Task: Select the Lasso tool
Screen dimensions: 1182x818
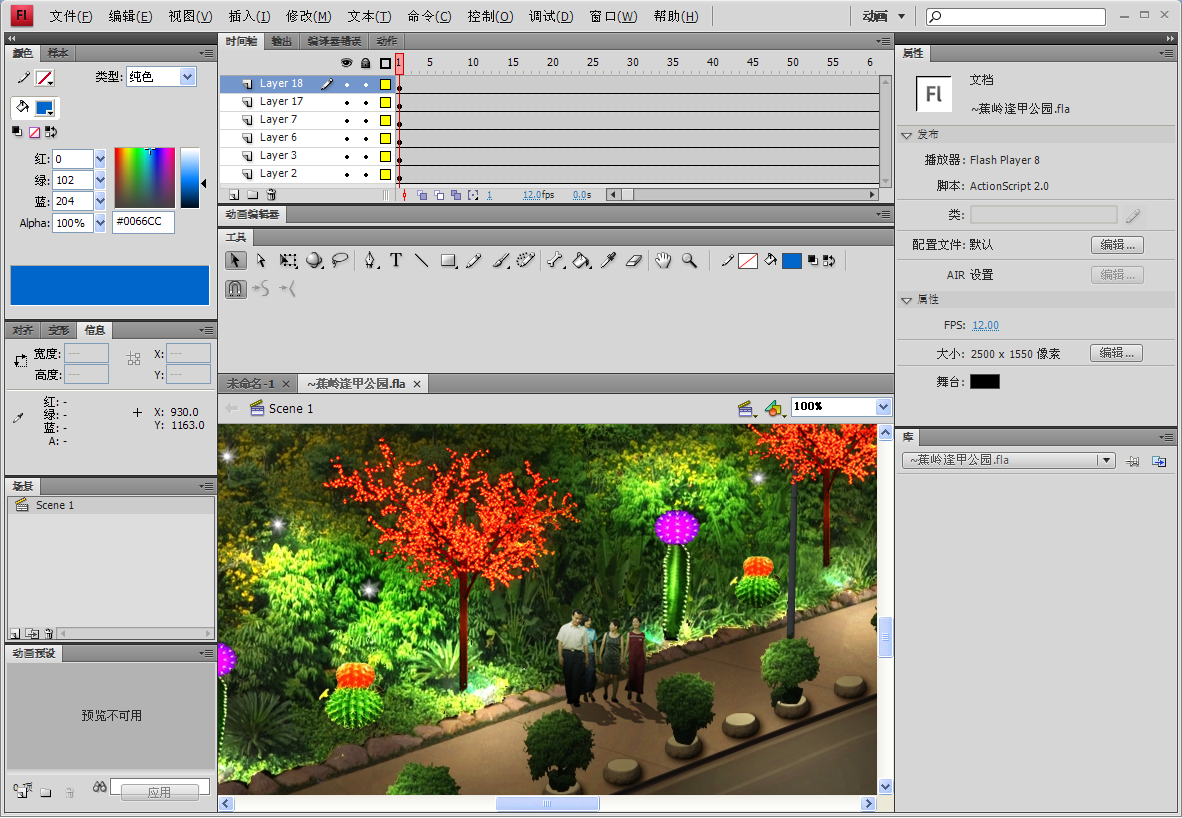Action: click(340, 261)
